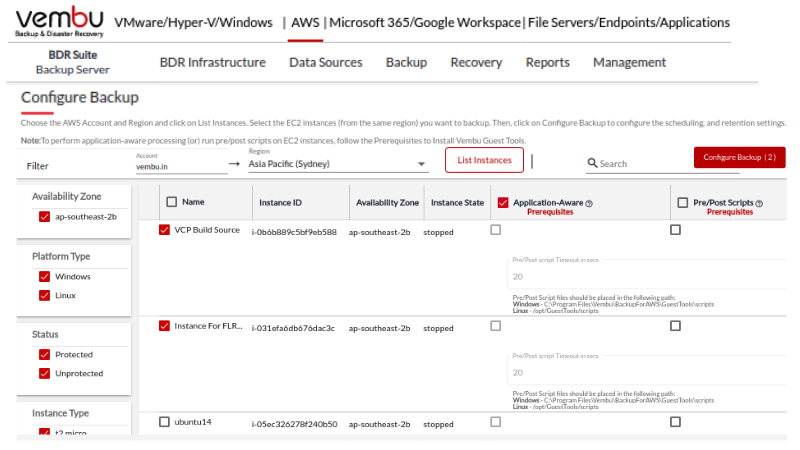Uncheck the Linux platform type filter
This screenshot has width=800, height=450.
pos(44,295)
